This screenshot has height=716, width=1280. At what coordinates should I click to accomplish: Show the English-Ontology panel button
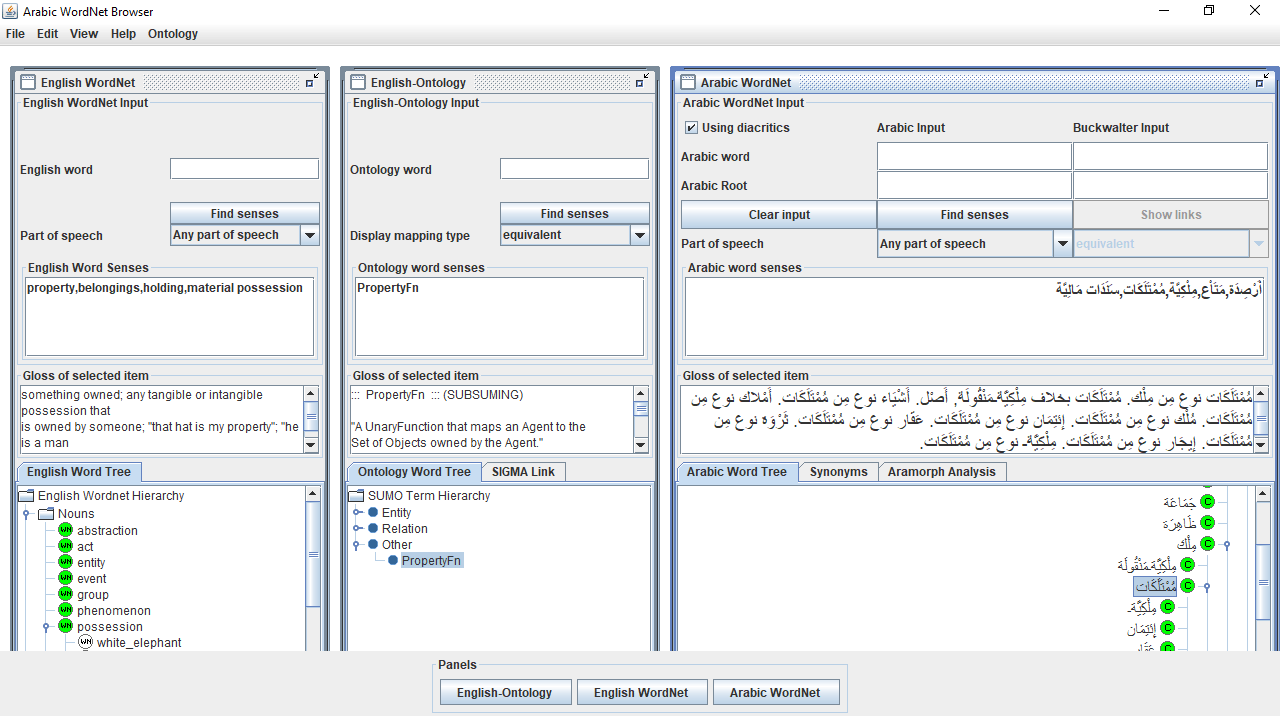pyautogui.click(x=505, y=692)
